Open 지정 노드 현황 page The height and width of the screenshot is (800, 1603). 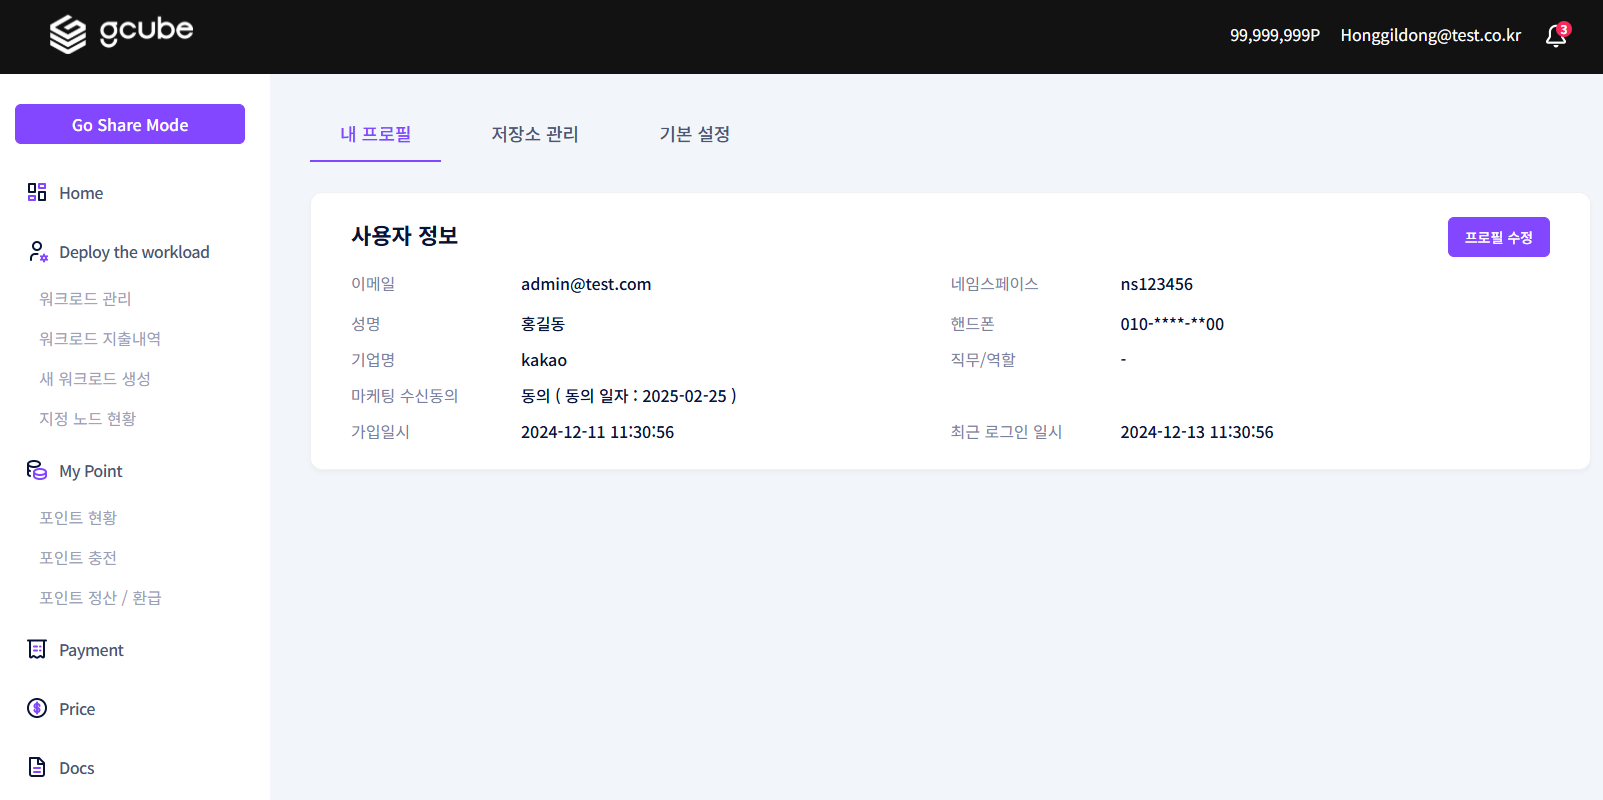coord(87,418)
